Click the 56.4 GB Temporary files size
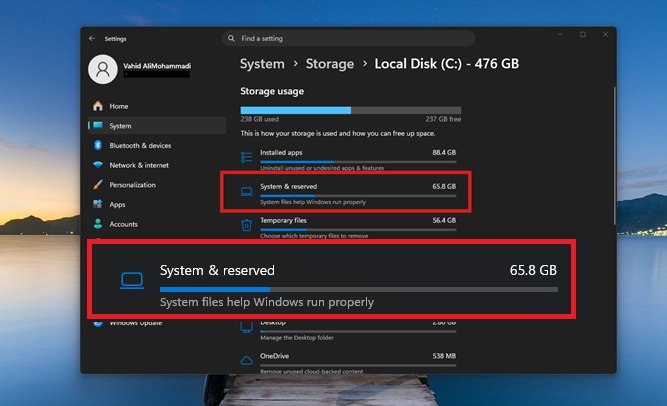 444,220
